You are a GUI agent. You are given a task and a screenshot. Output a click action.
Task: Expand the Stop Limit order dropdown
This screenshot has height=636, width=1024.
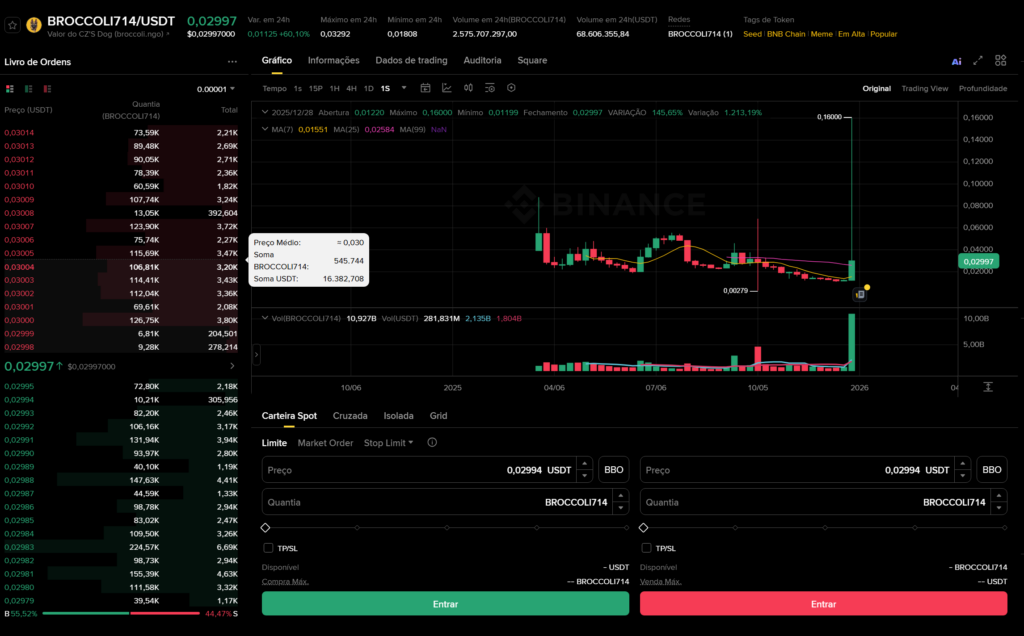(388, 443)
